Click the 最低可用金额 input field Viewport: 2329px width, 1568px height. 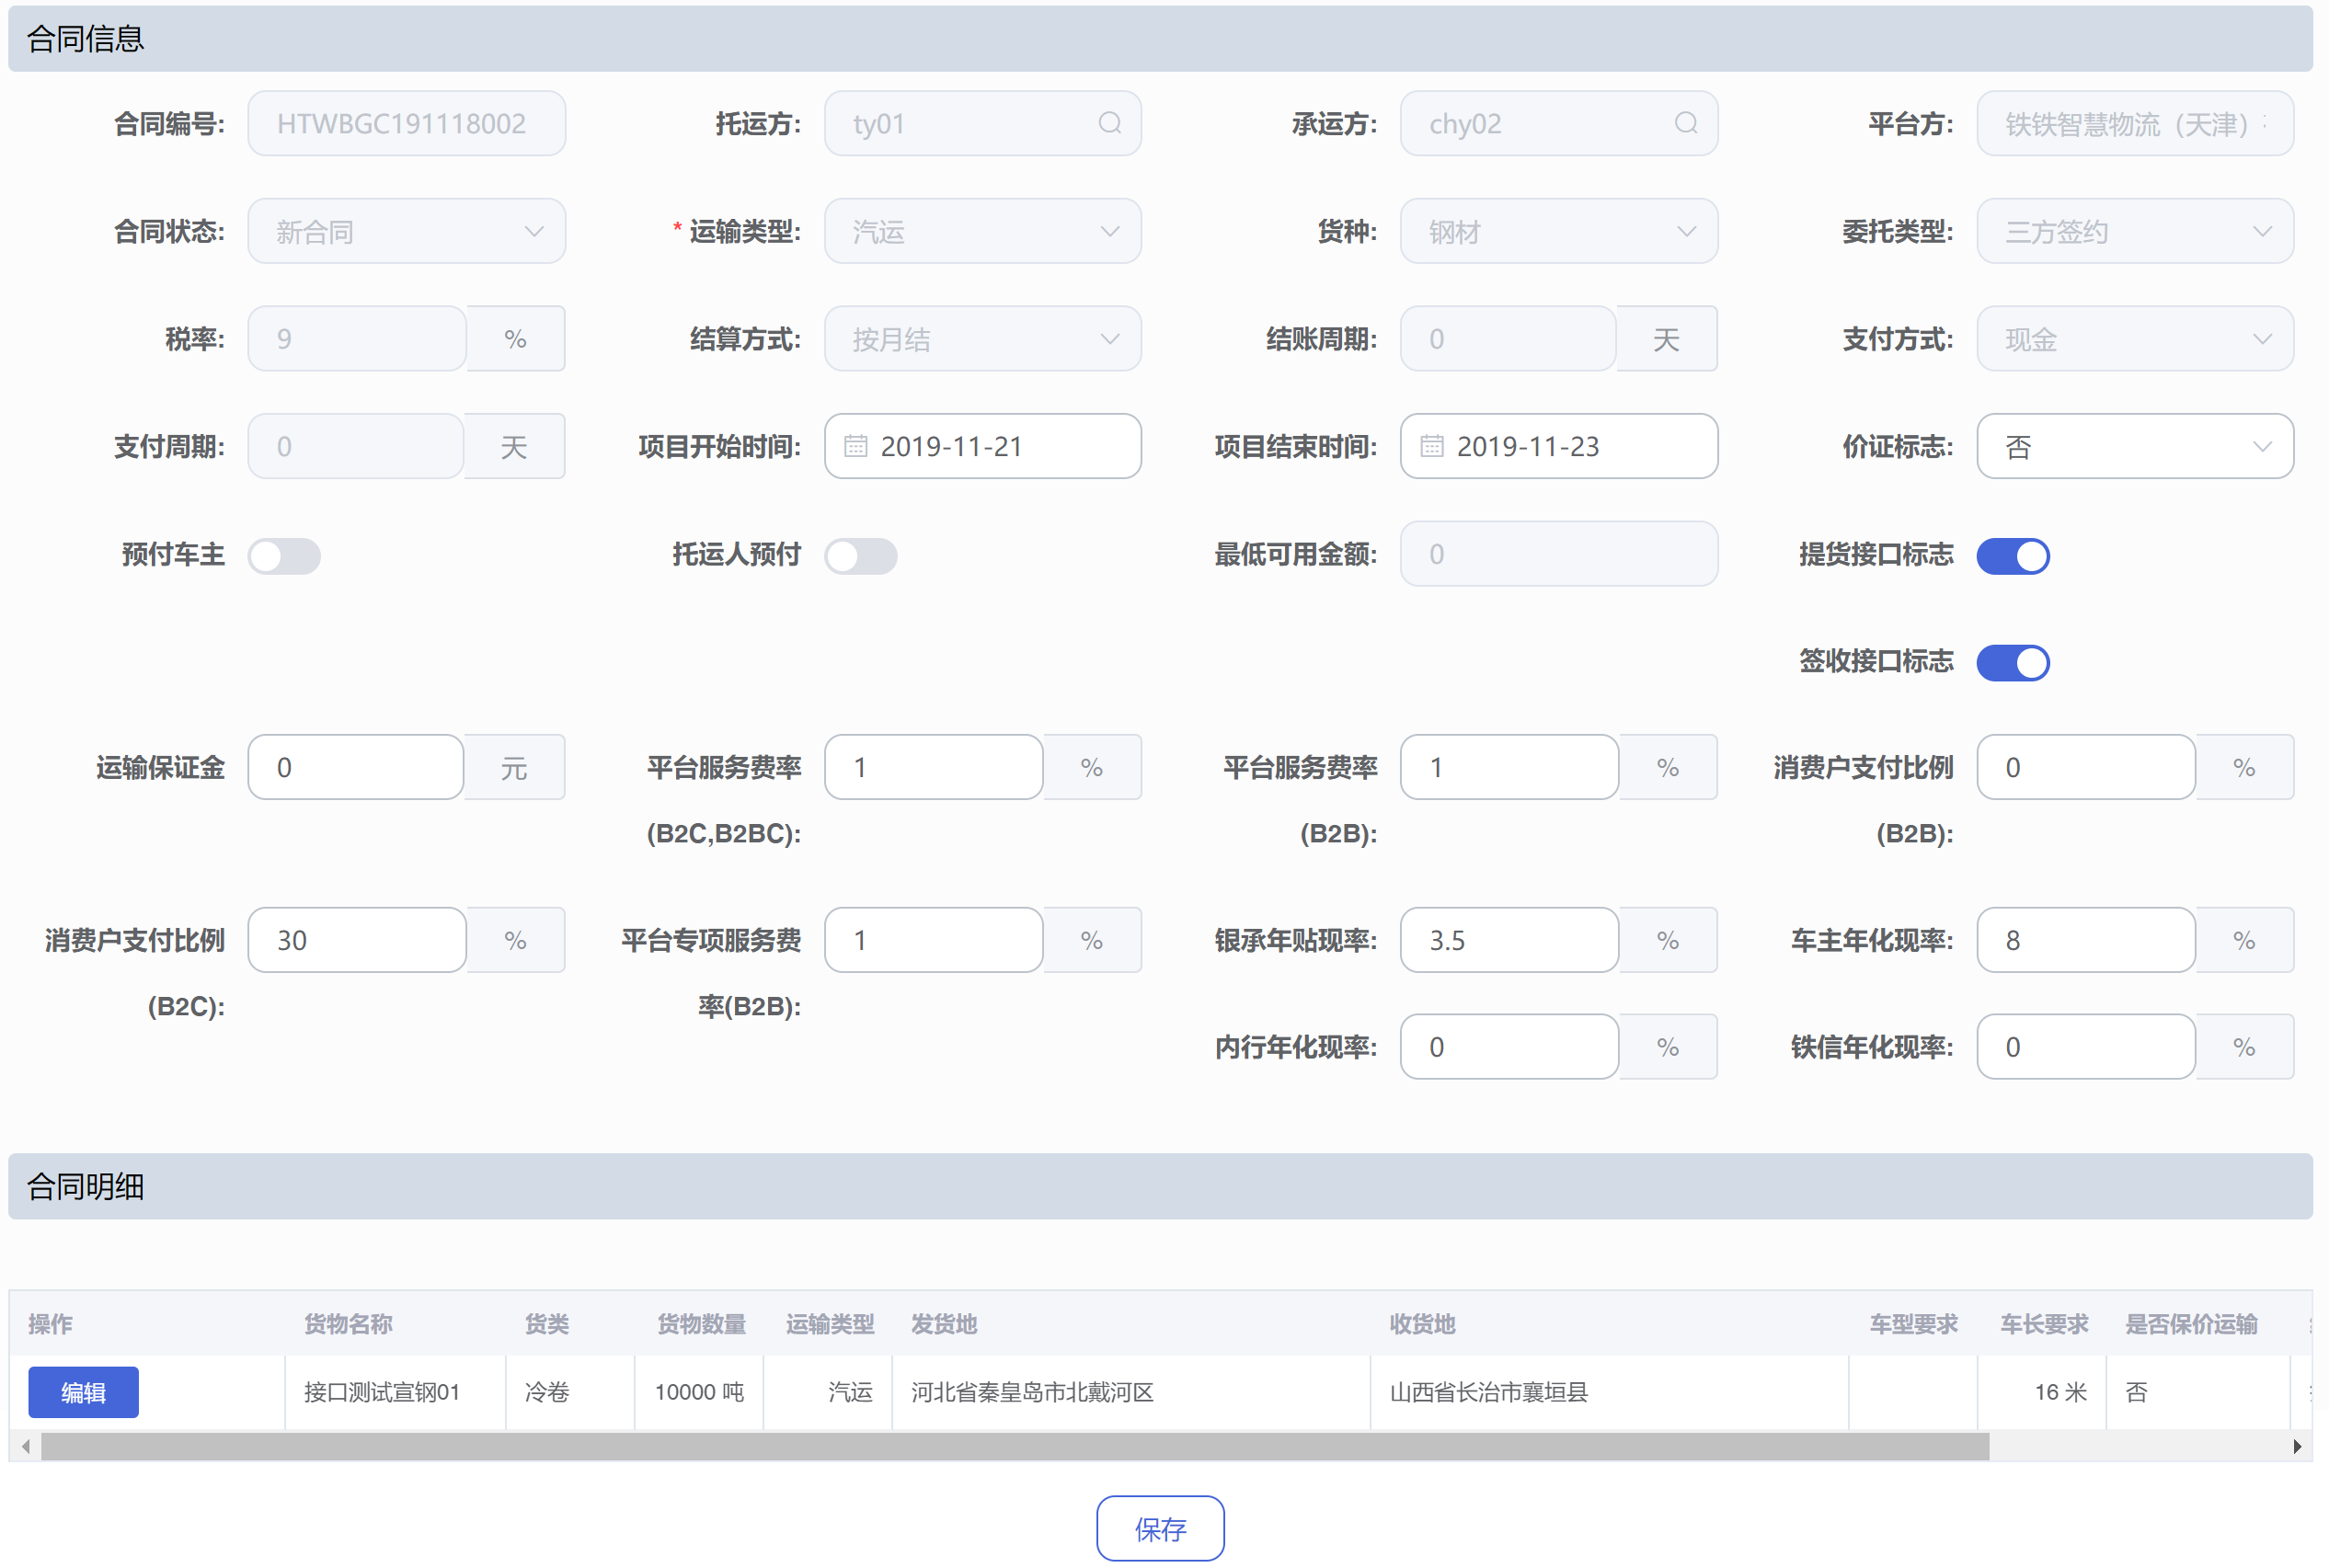coord(1558,554)
